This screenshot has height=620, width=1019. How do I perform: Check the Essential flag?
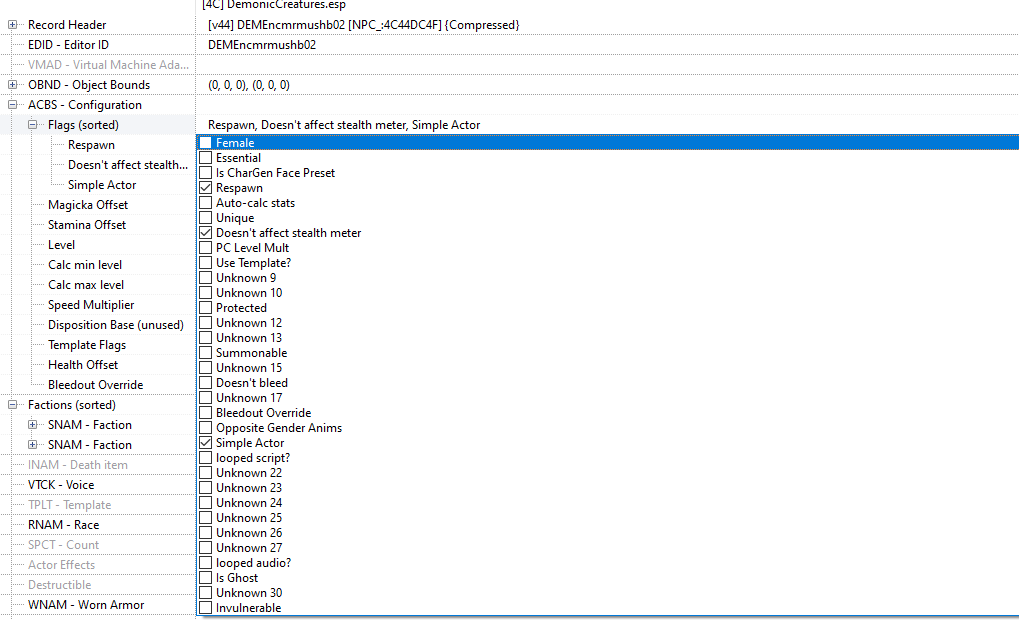coord(206,157)
